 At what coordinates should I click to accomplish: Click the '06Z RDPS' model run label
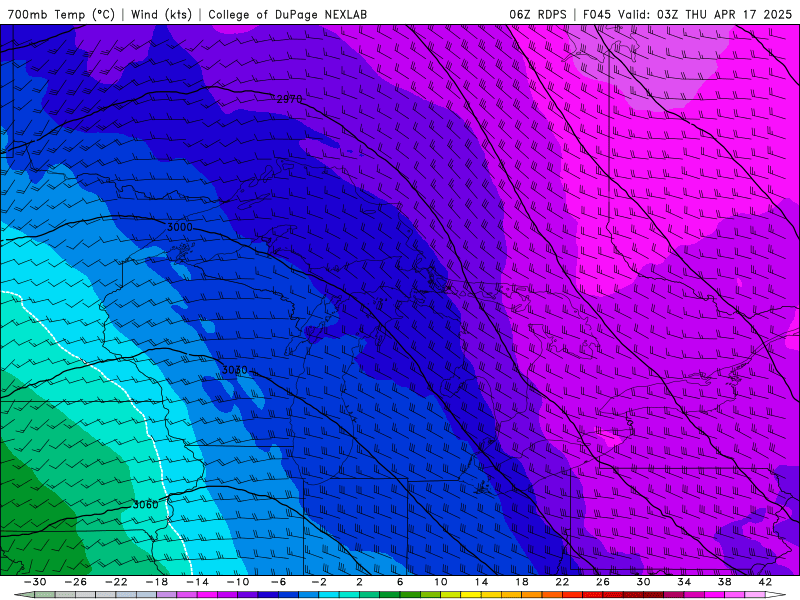pyautogui.click(x=538, y=14)
